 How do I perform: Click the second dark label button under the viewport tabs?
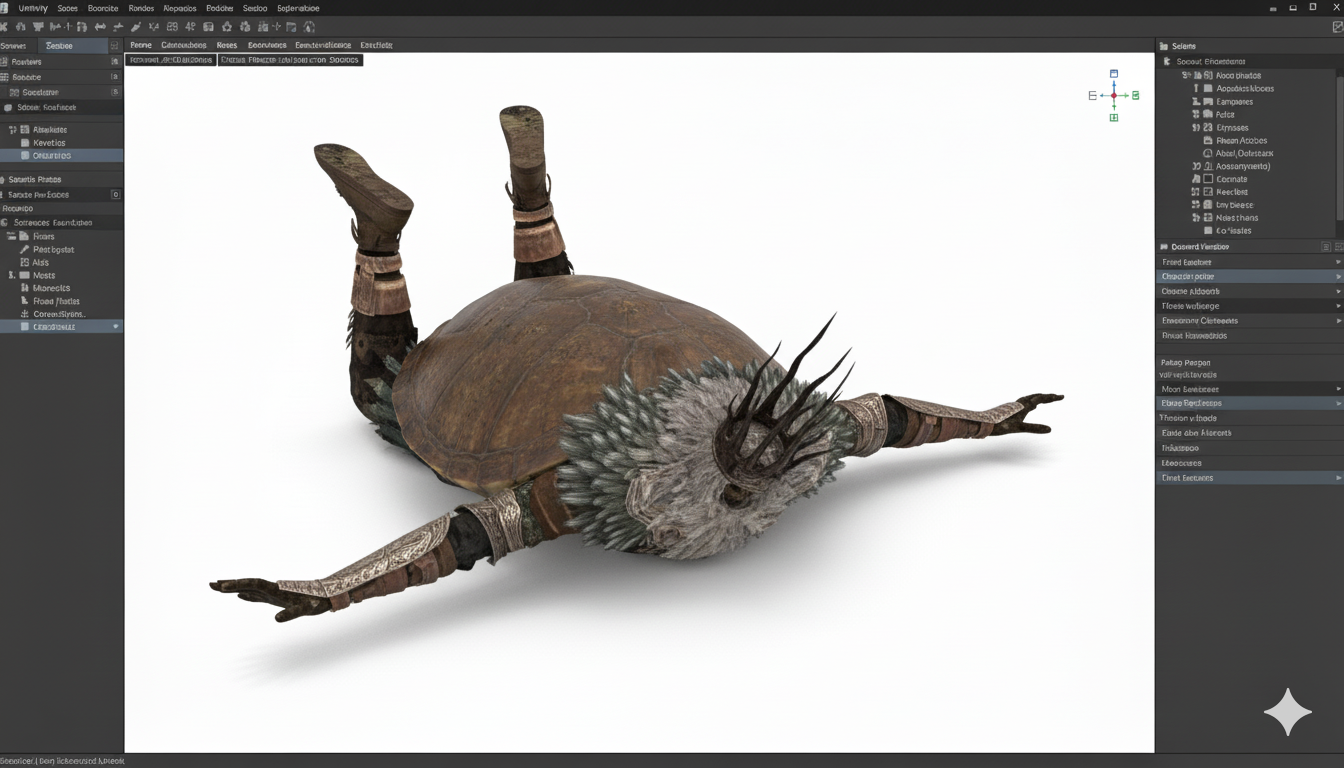pos(290,60)
